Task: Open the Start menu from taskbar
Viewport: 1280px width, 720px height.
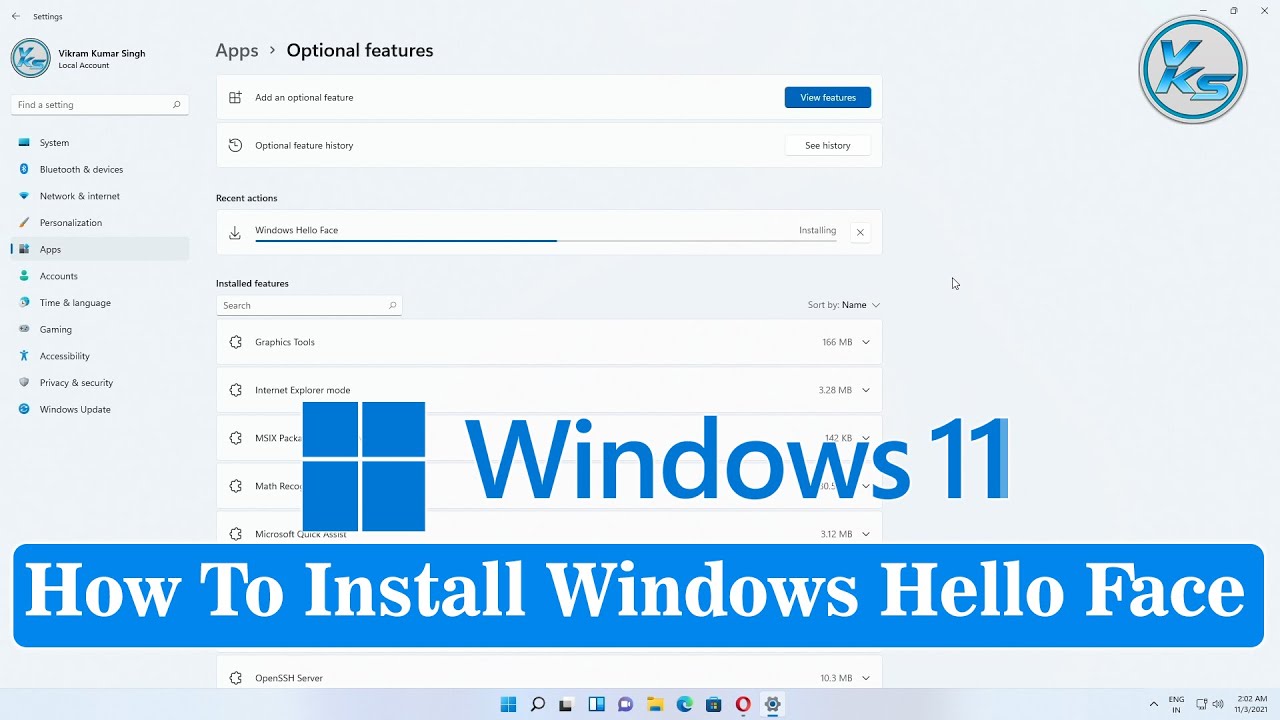Action: (508, 704)
